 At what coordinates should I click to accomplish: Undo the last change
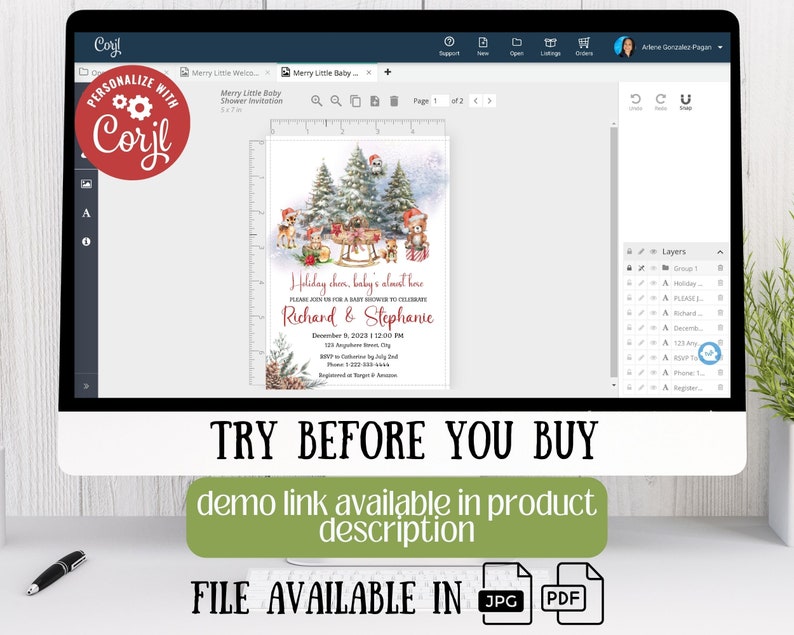click(x=636, y=101)
